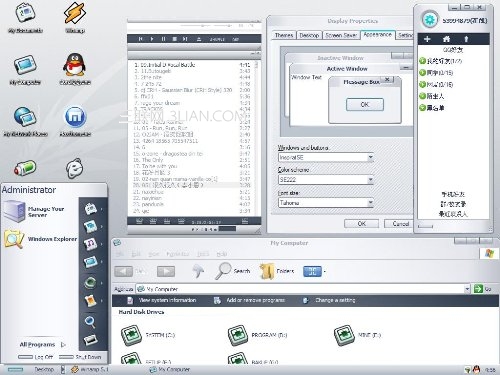Click the plus icon in QQ panel

point(427,39)
